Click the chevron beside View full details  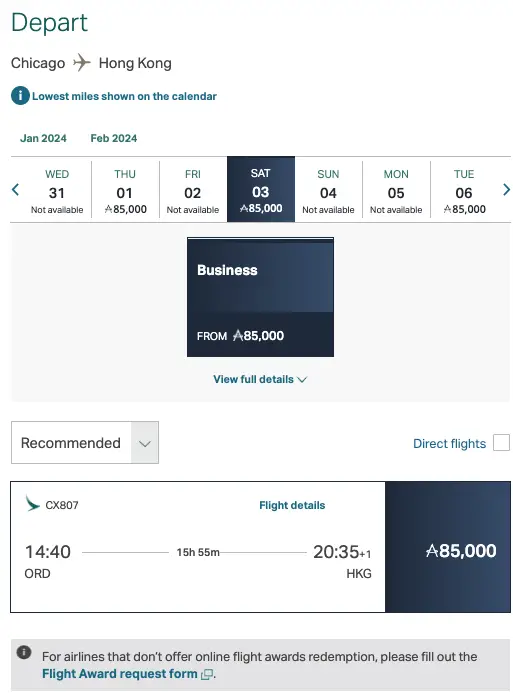[302, 380]
